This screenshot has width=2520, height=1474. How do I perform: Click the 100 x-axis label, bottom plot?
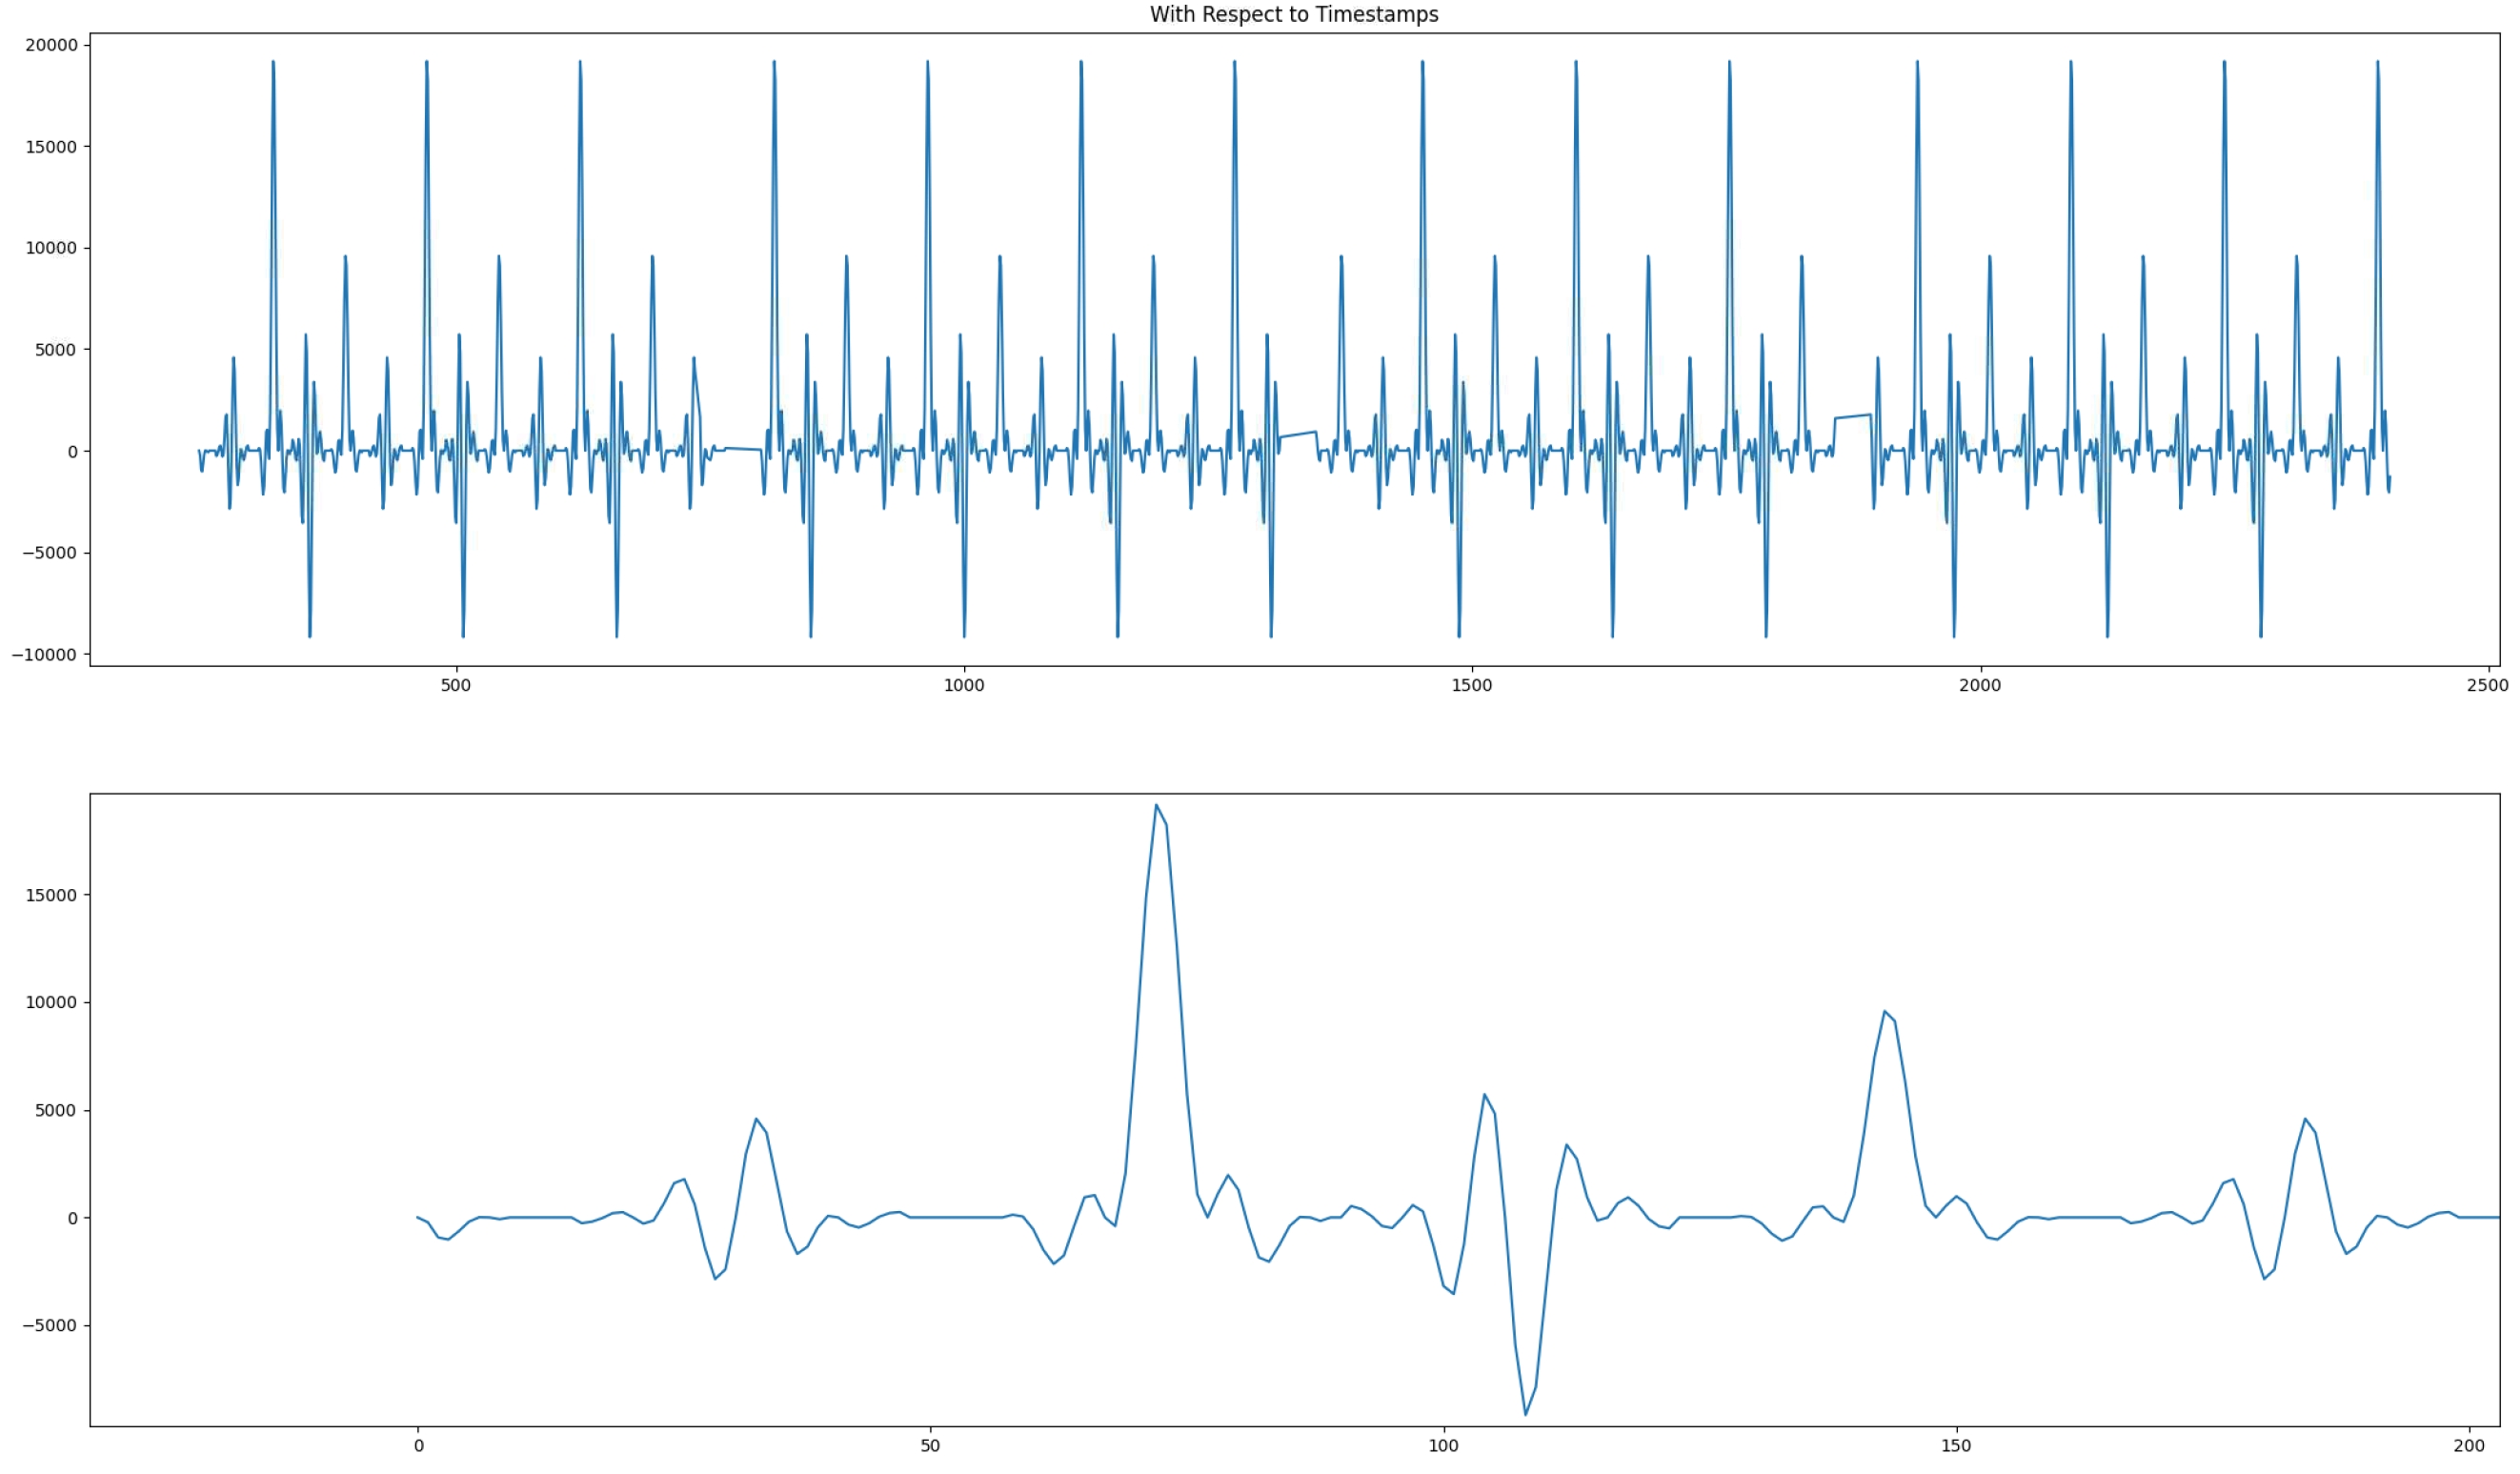1443,1446
